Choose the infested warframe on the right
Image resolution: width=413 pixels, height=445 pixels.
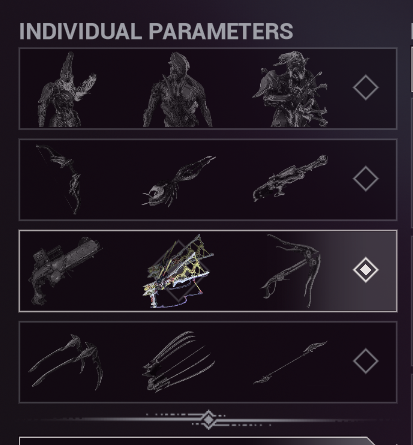point(291,89)
